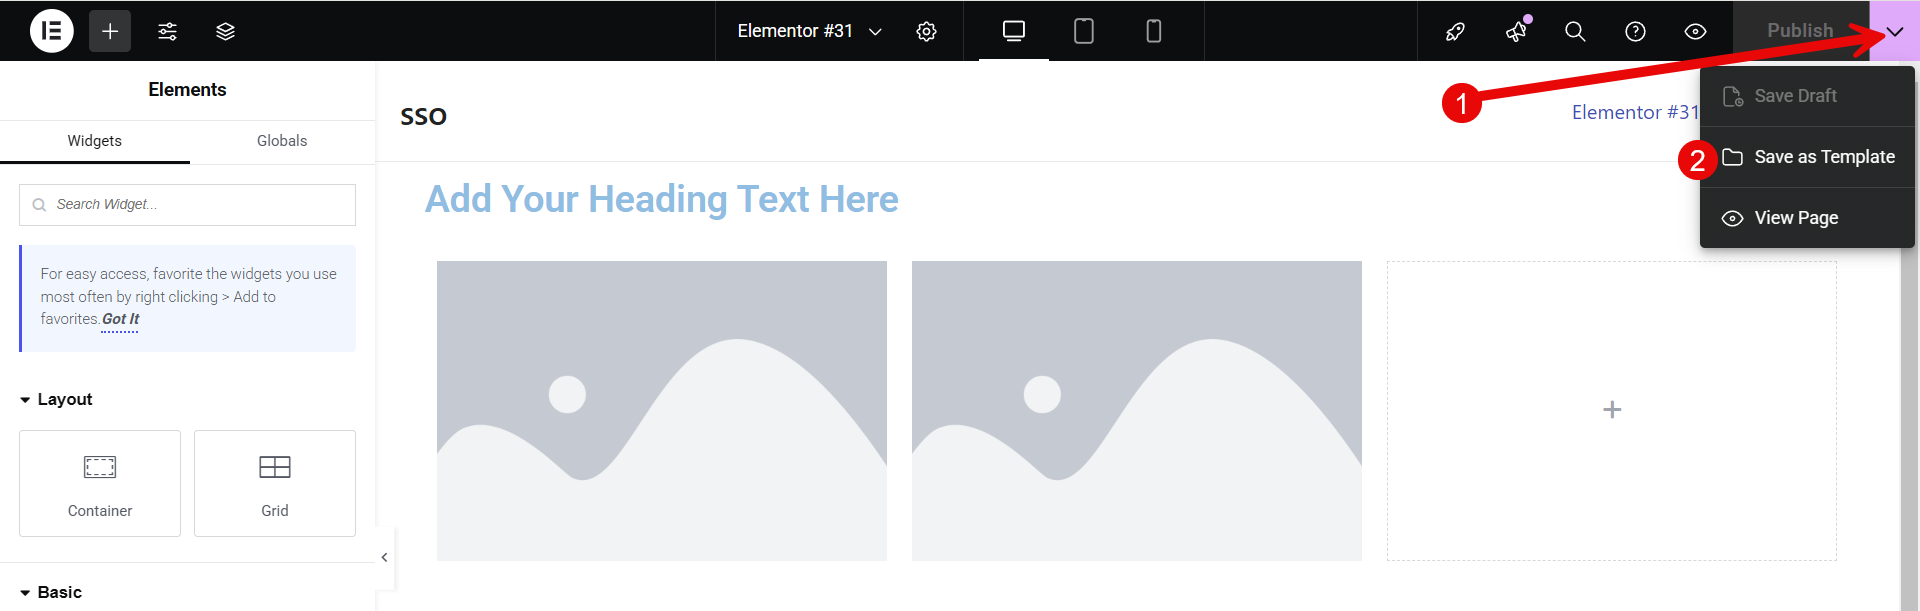Viewport: 1920px width, 611px height.
Task: Collapse the Layout widgets section
Action: (56, 399)
